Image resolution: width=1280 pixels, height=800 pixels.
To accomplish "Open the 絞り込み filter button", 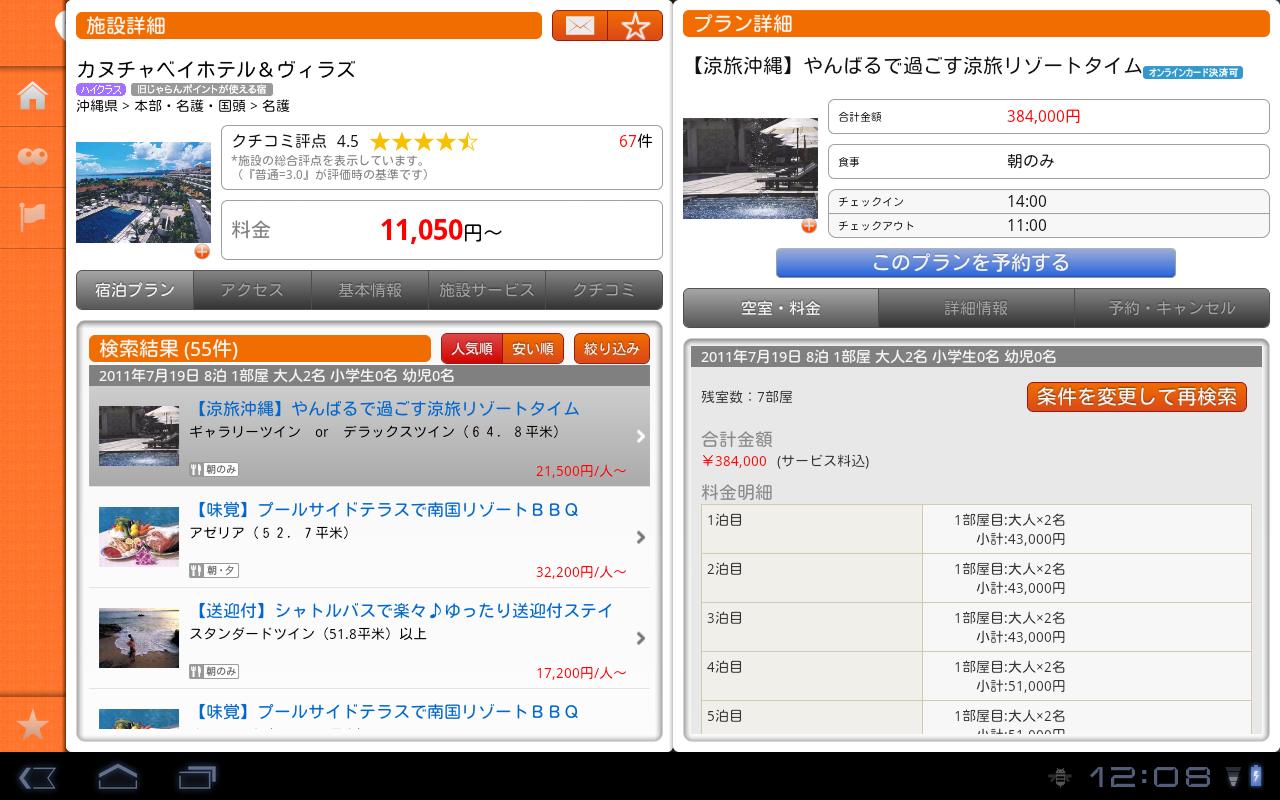I will (x=611, y=349).
